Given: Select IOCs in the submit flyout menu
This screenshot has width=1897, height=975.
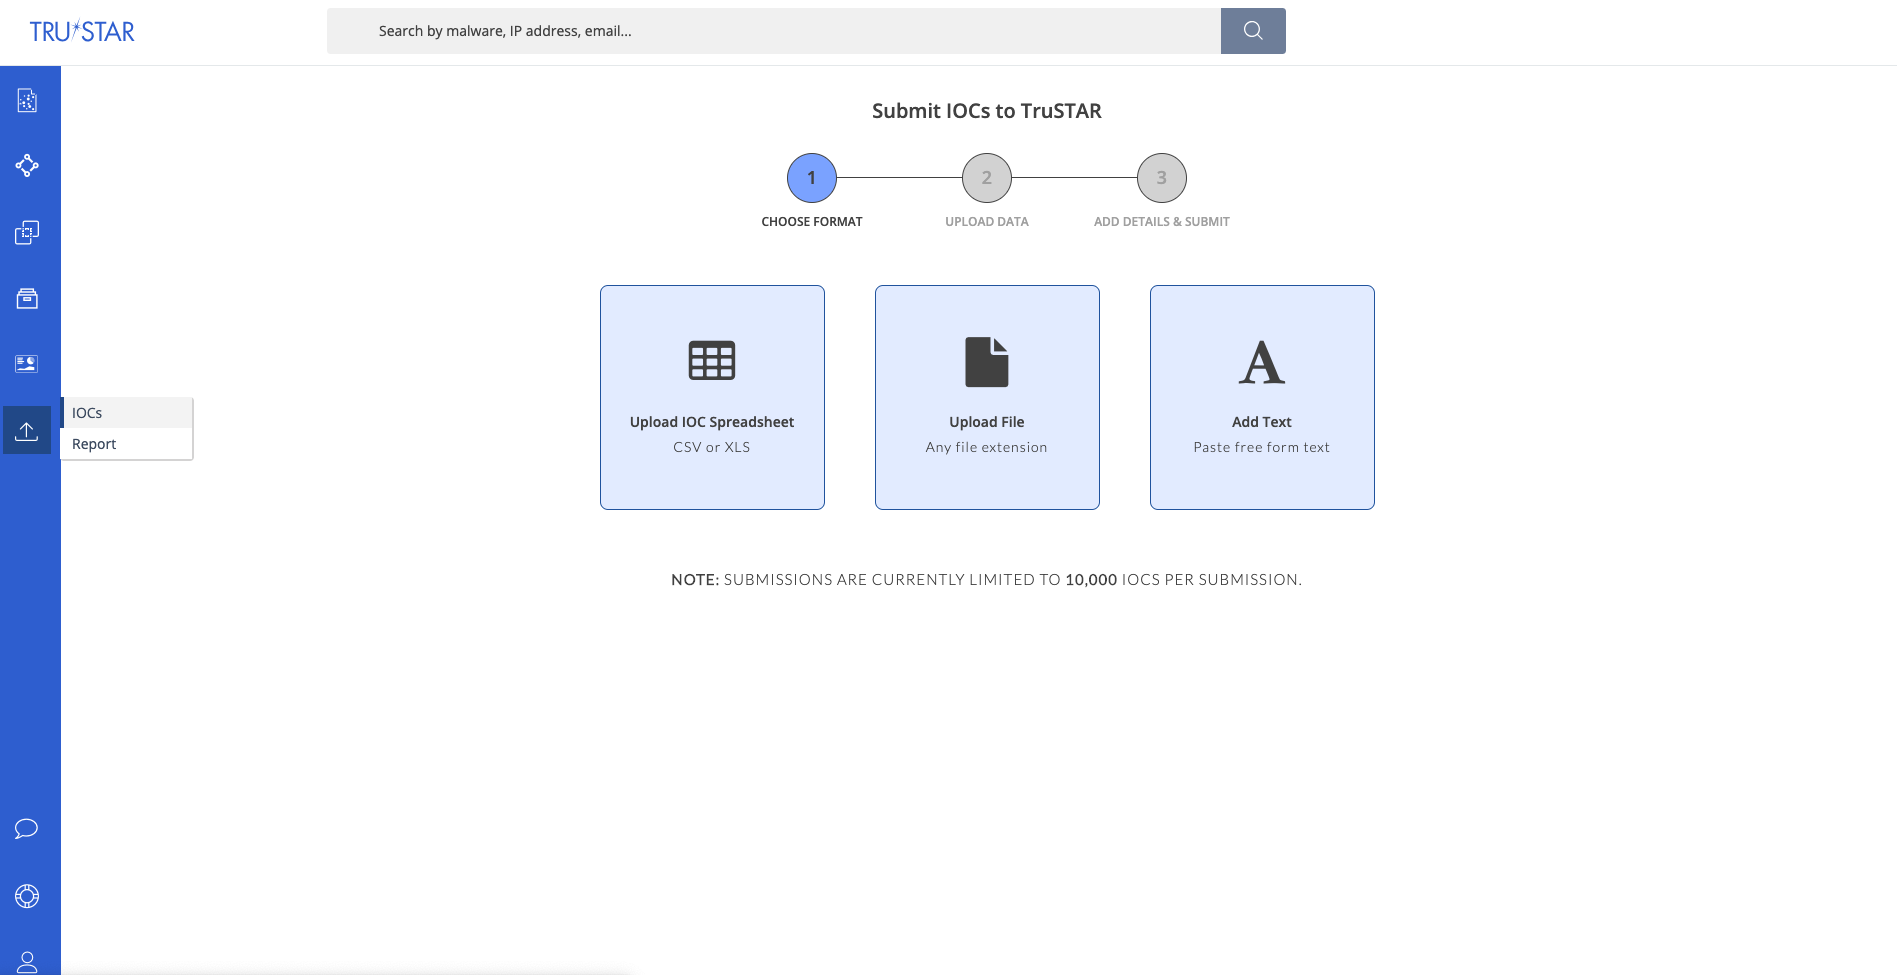Looking at the screenshot, I should (x=127, y=413).
